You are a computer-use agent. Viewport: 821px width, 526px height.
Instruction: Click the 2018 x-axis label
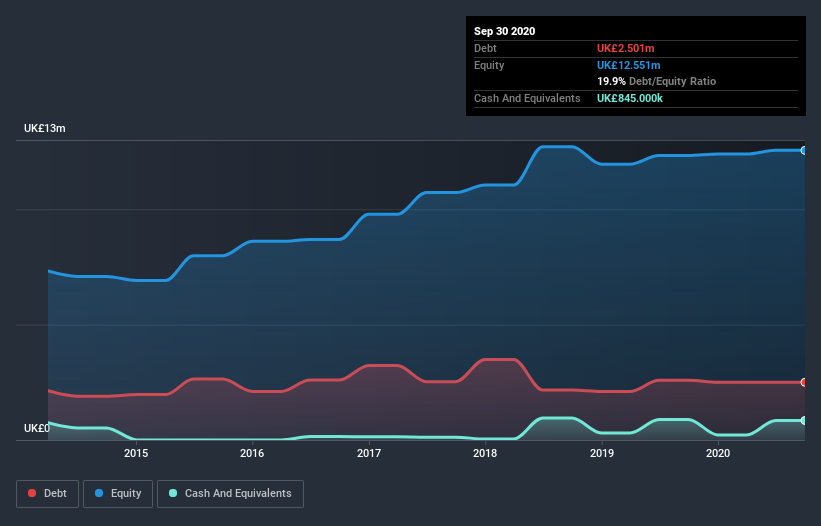coord(485,453)
